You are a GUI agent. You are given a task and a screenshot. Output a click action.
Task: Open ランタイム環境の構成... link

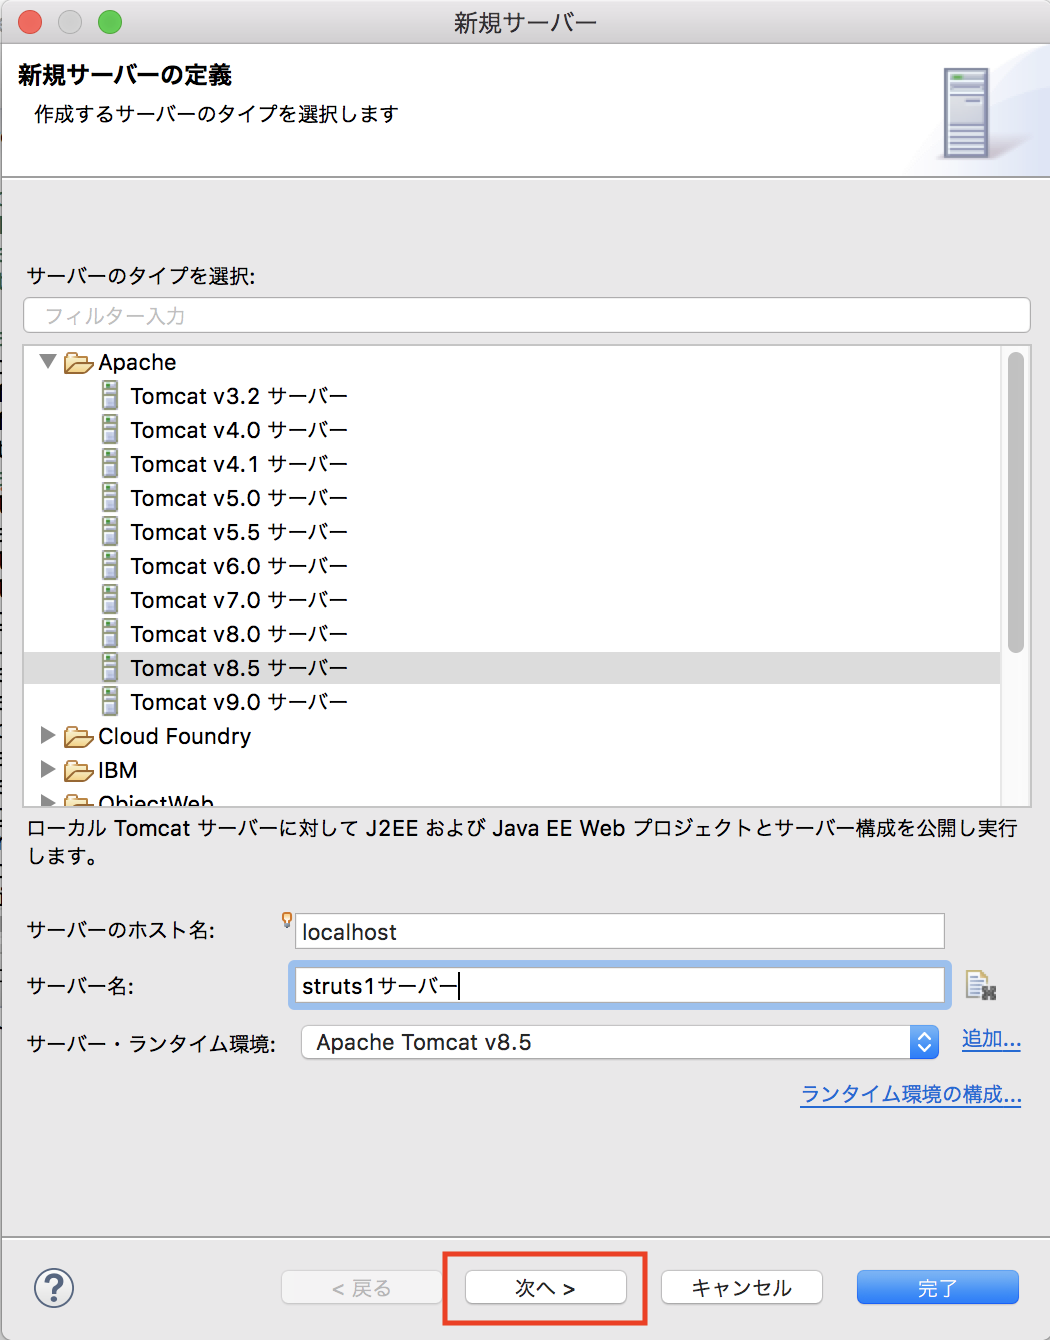click(911, 1094)
